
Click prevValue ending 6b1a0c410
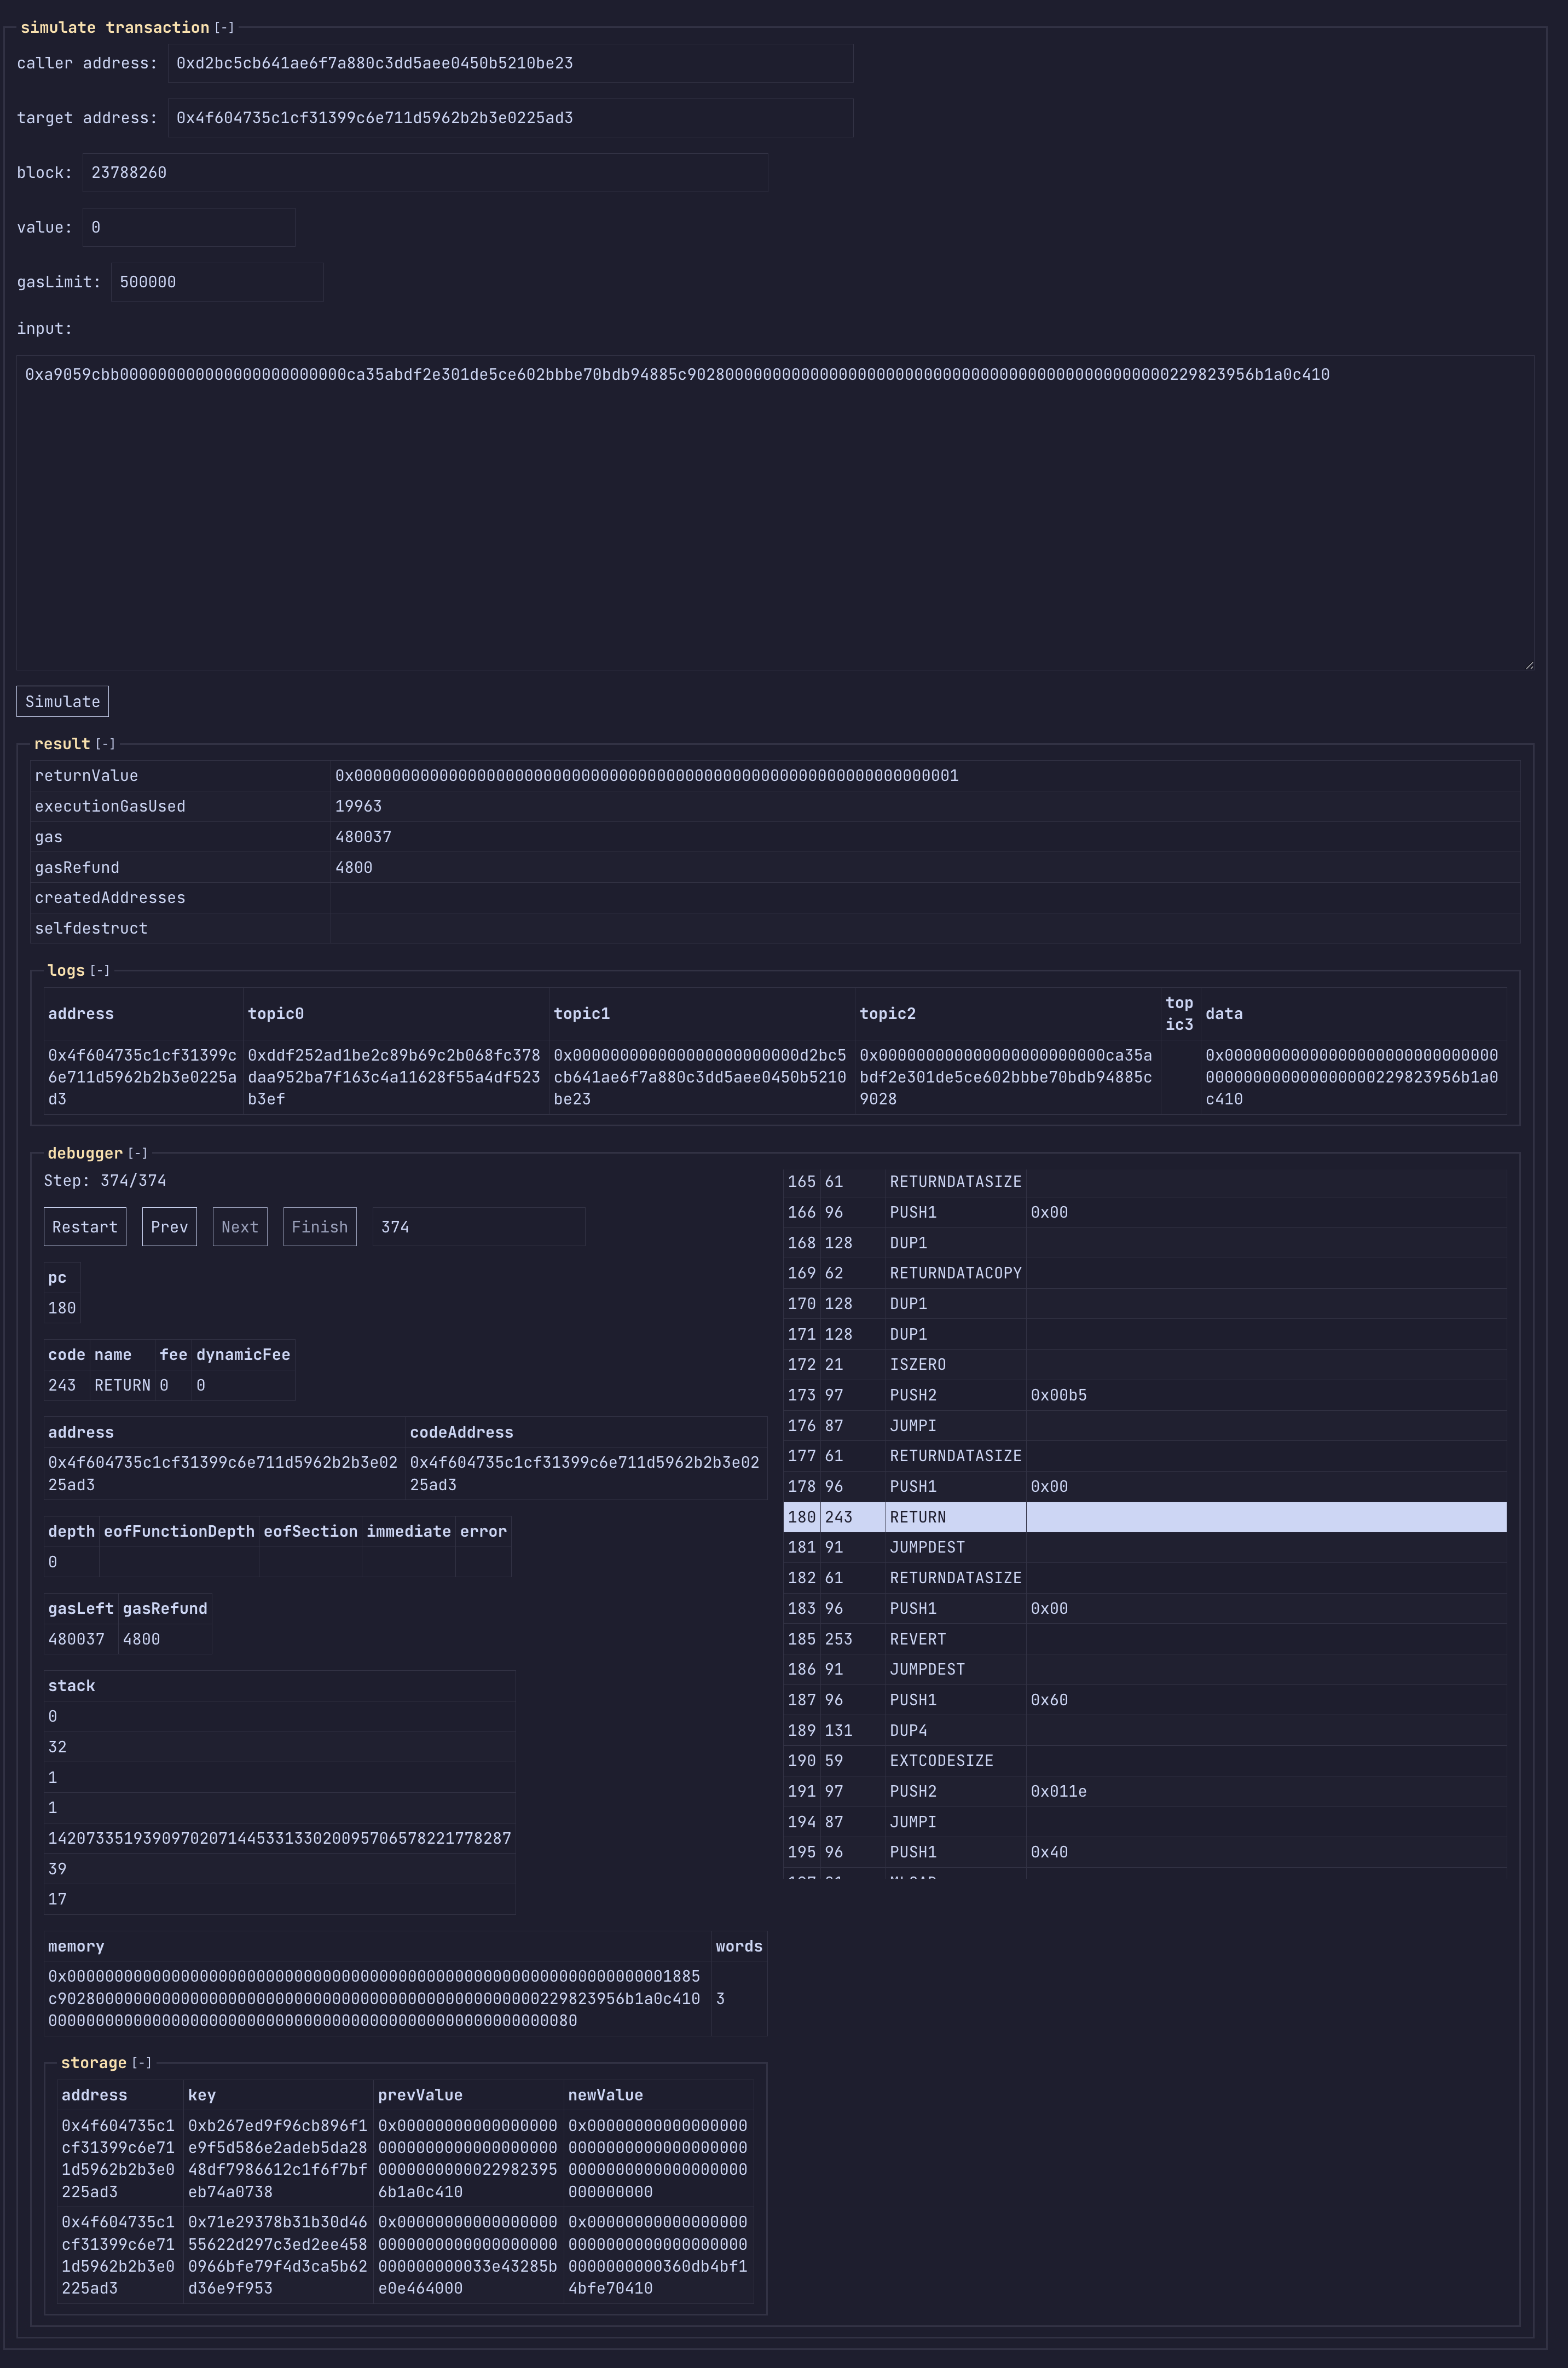click(468, 2159)
